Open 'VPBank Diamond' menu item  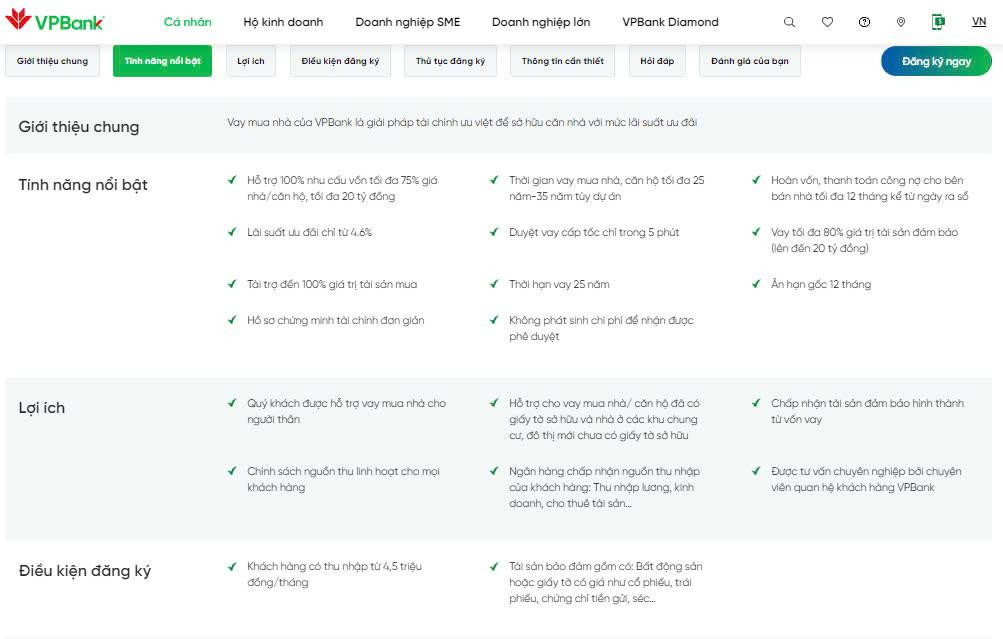pyautogui.click(x=670, y=22)
